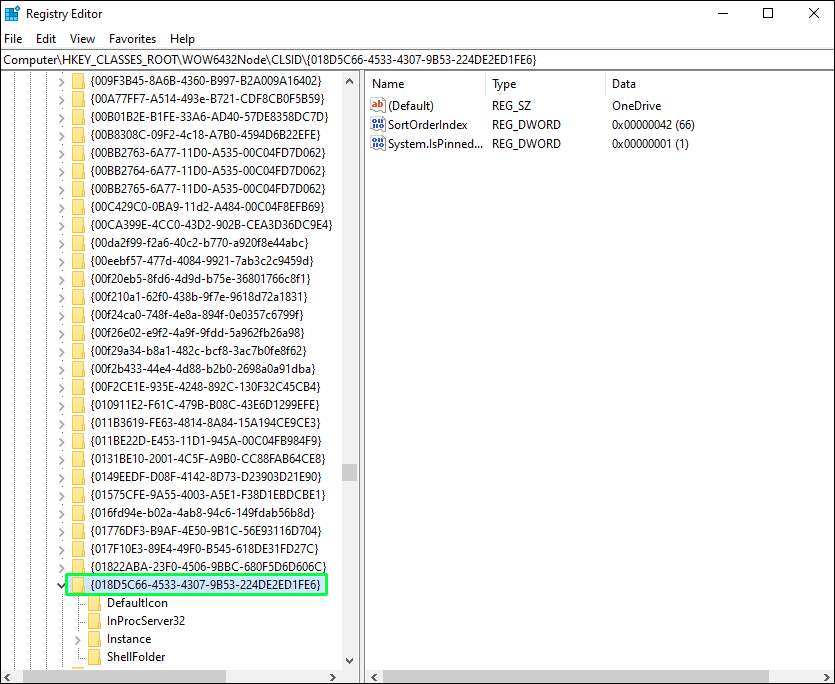Screen dimensions: 835x684
Task: Click the Registry Editor title bar icon
Action: (x=12, y=13)
